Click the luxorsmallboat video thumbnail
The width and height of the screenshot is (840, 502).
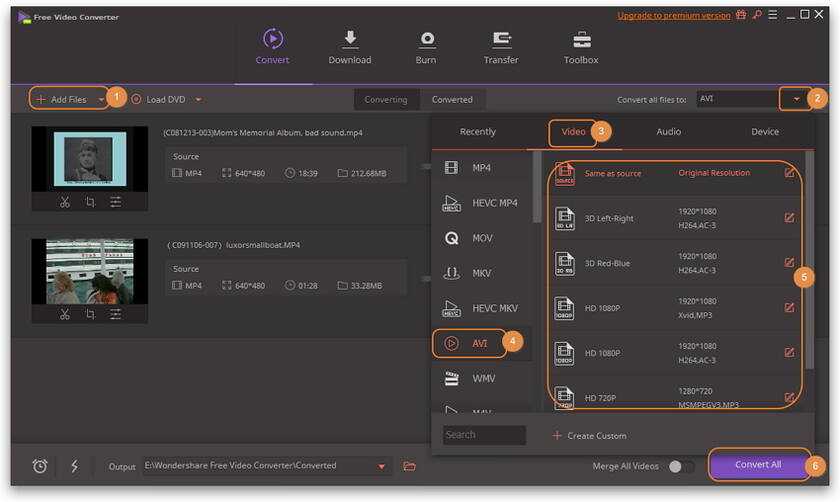(89, 272)
